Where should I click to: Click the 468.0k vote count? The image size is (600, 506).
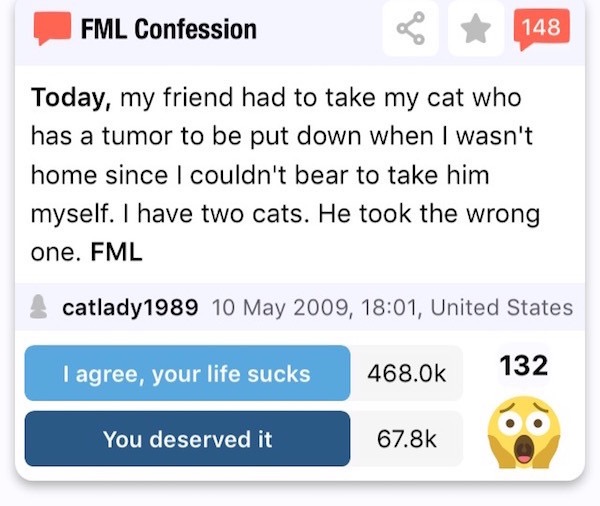[406, 373]
